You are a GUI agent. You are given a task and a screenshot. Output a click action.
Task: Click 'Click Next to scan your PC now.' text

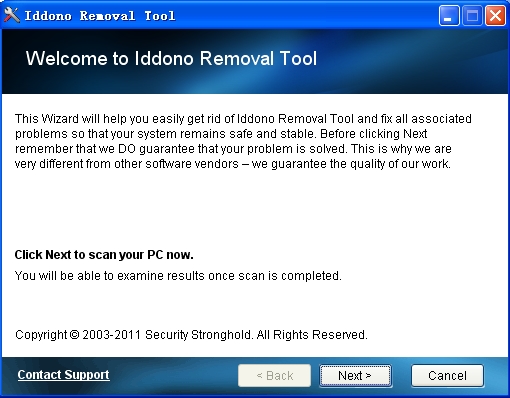pos(104,255)
